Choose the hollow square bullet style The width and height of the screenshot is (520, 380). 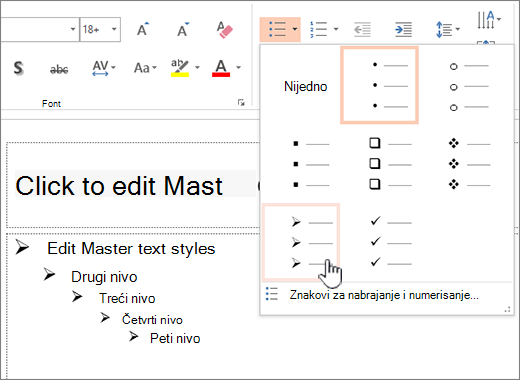click(390, 163)
